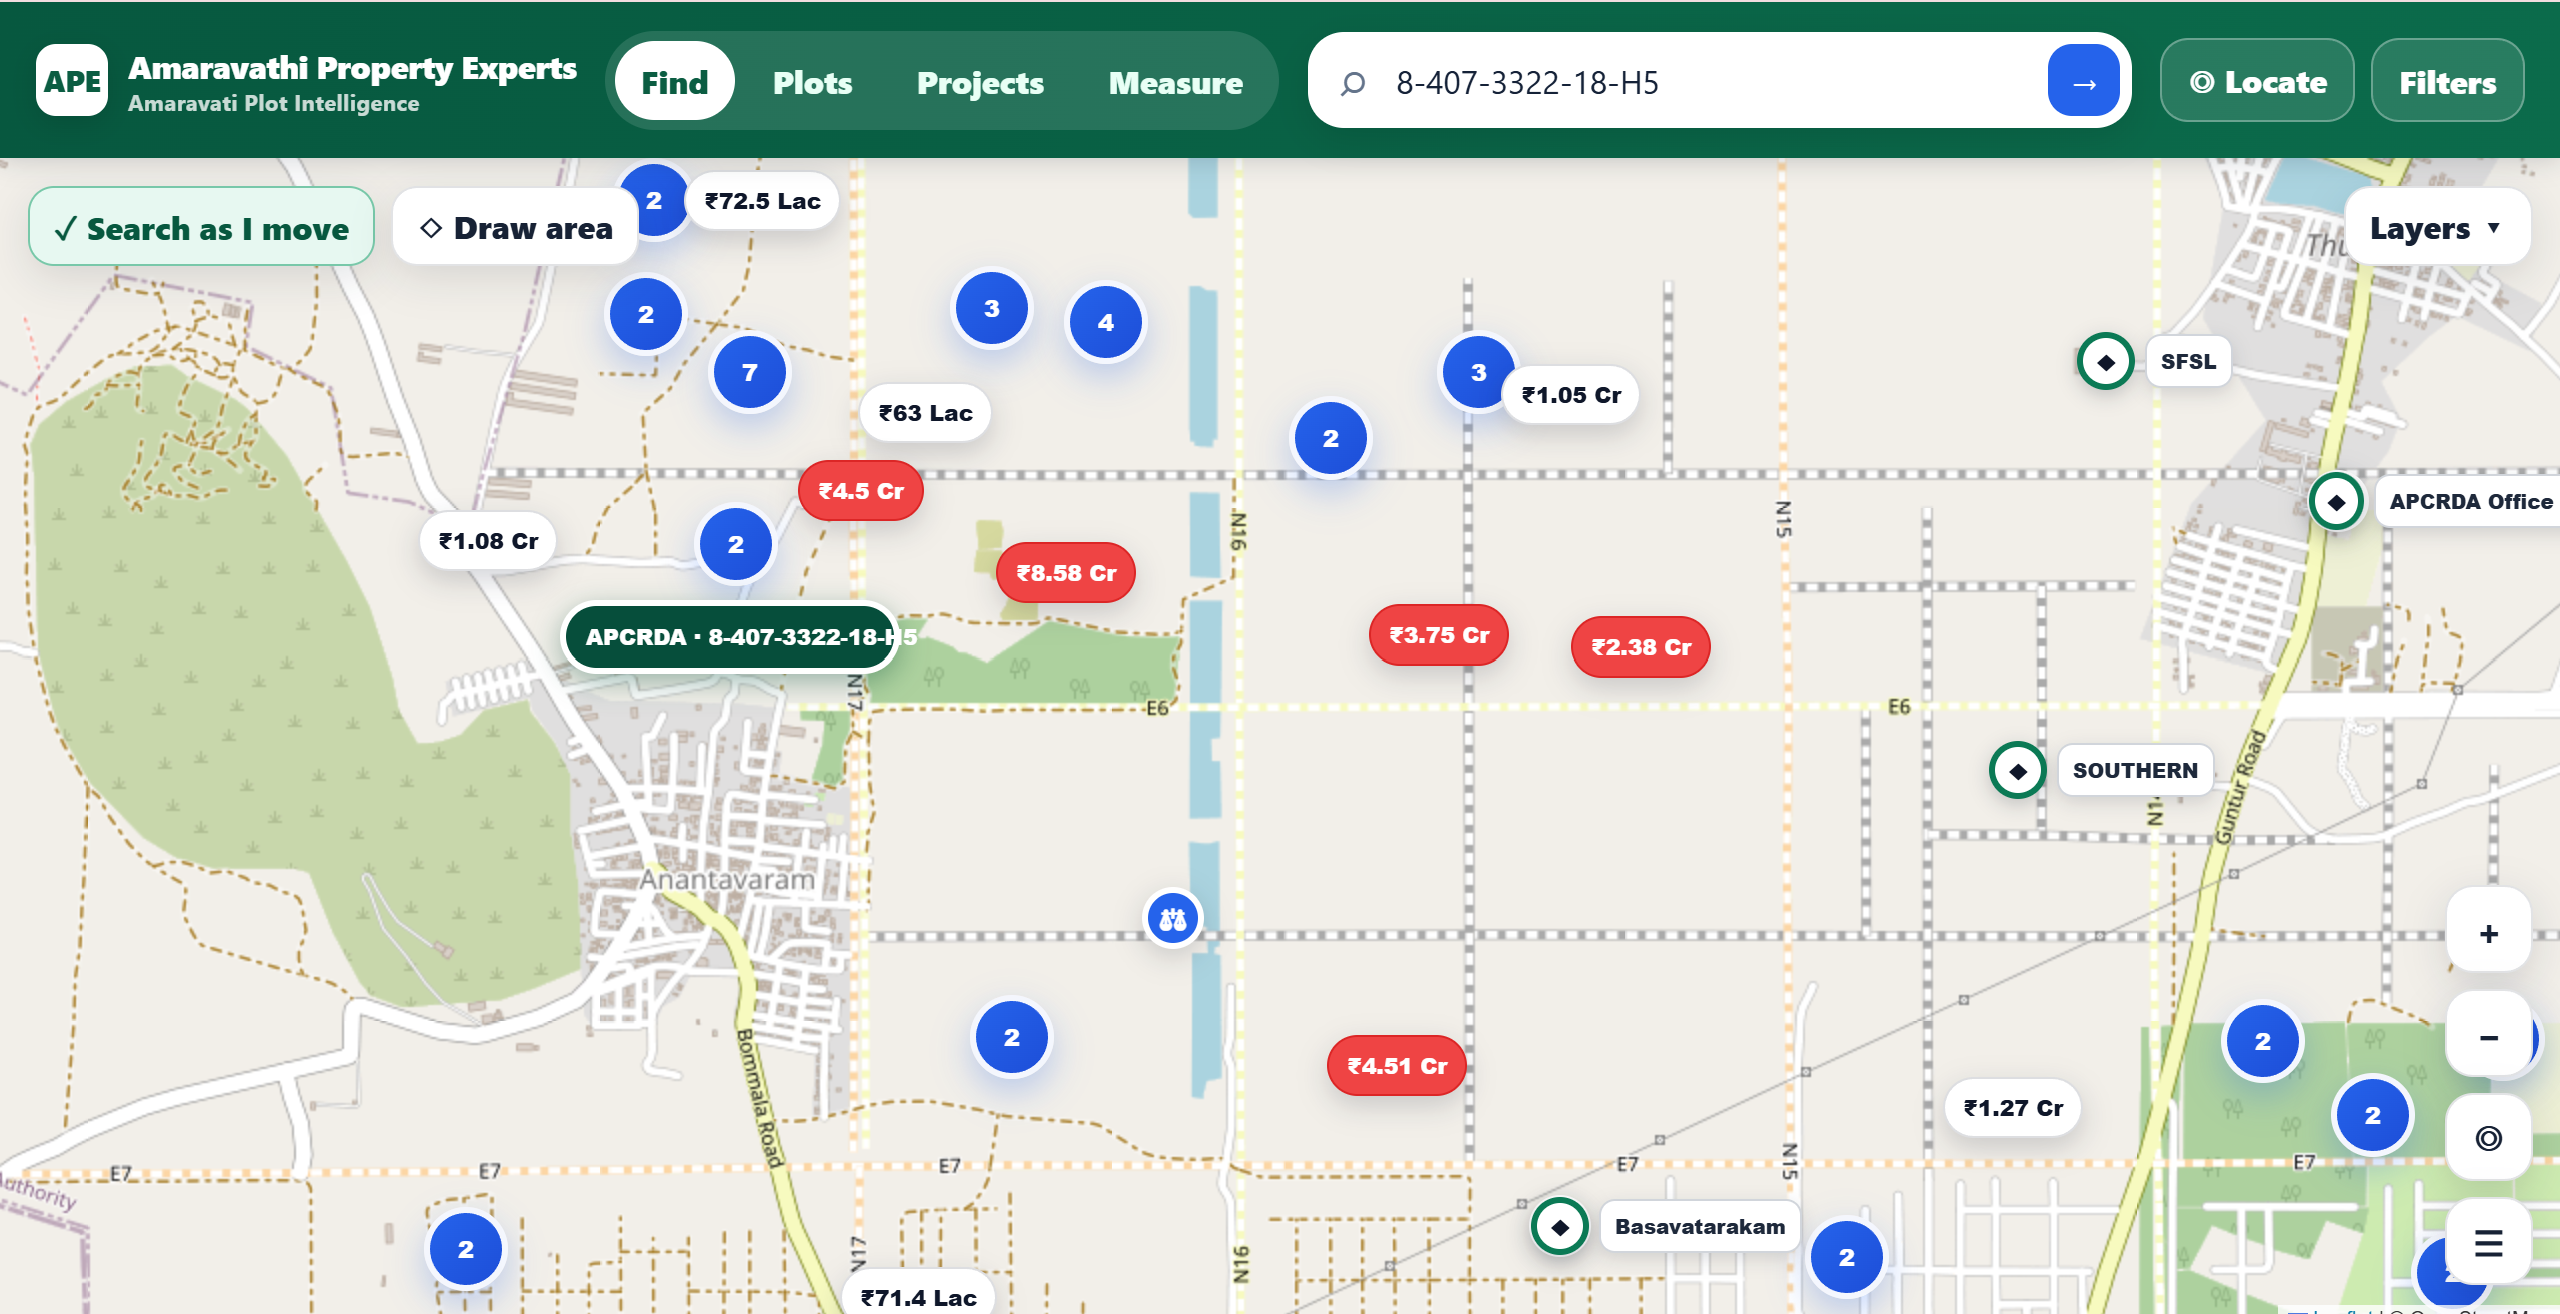Click the ₹1.05 Cr price label
Viewport: 2560px width, 1314px height.
[1571, 395]
